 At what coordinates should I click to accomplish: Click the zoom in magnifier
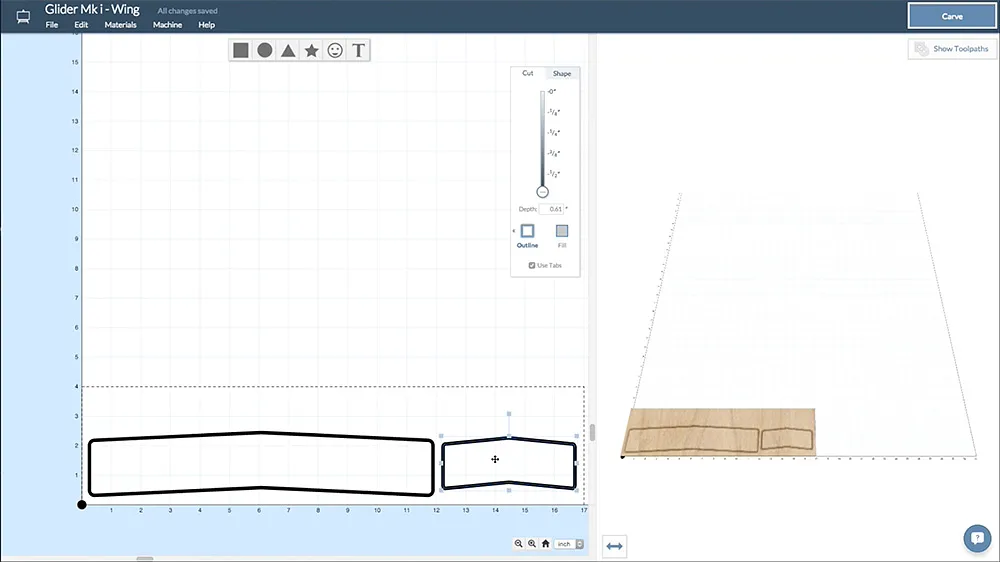click(x=532, y=543)
